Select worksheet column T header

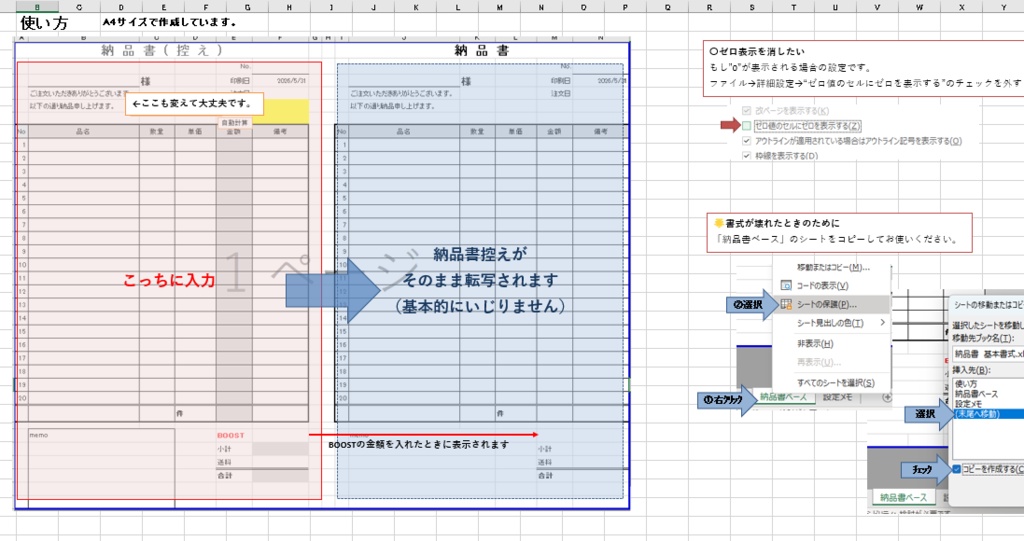pos(793,7)
